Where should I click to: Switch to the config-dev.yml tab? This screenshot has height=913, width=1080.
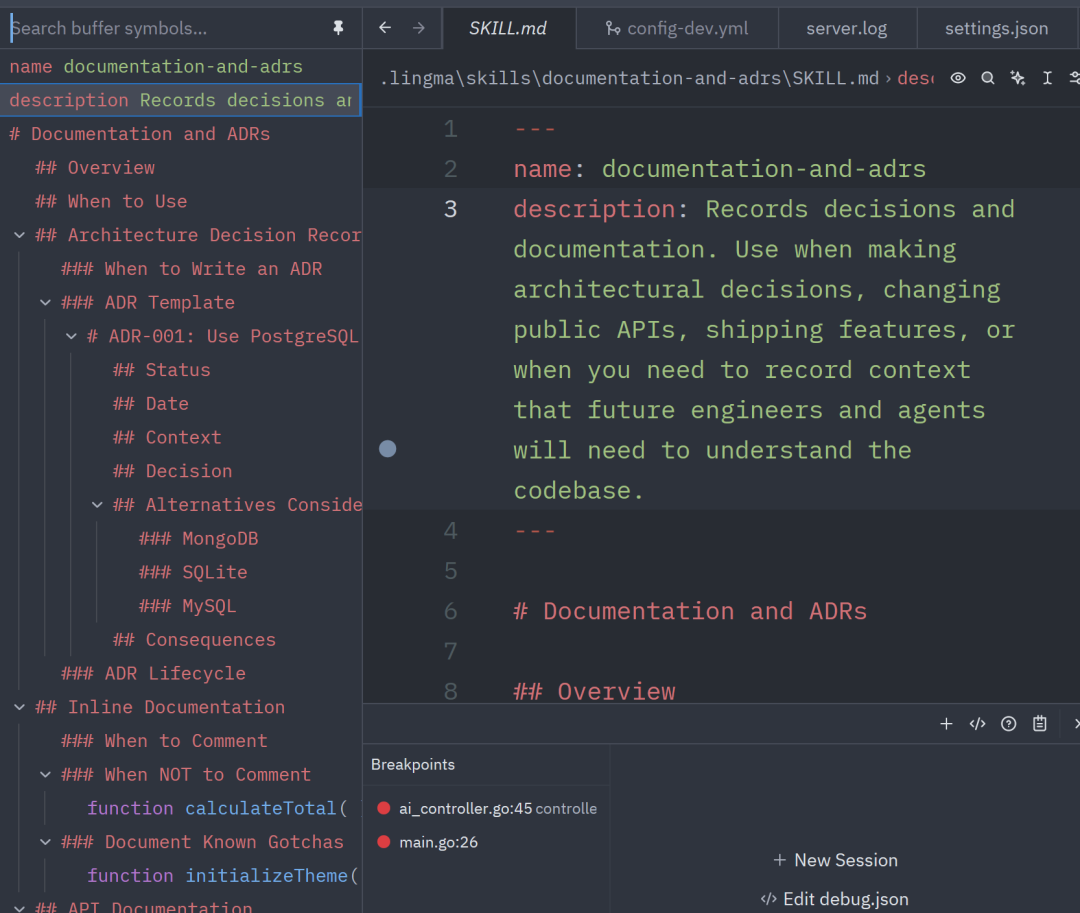click(x=676, y=28)
